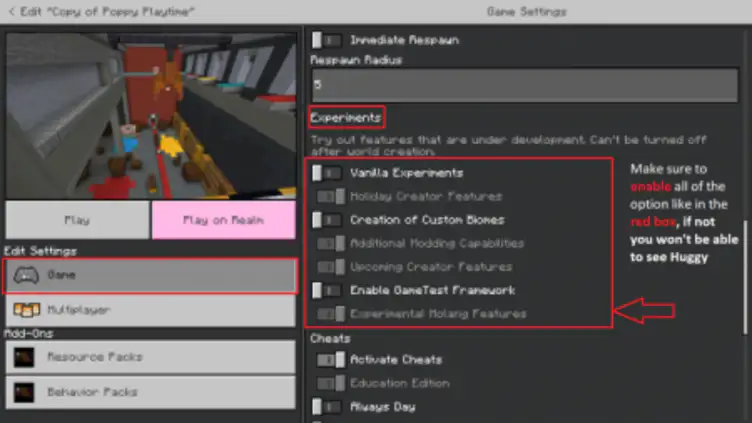Click the Game Settings title text
Screen dimensions: 752x423
(527, 12)
